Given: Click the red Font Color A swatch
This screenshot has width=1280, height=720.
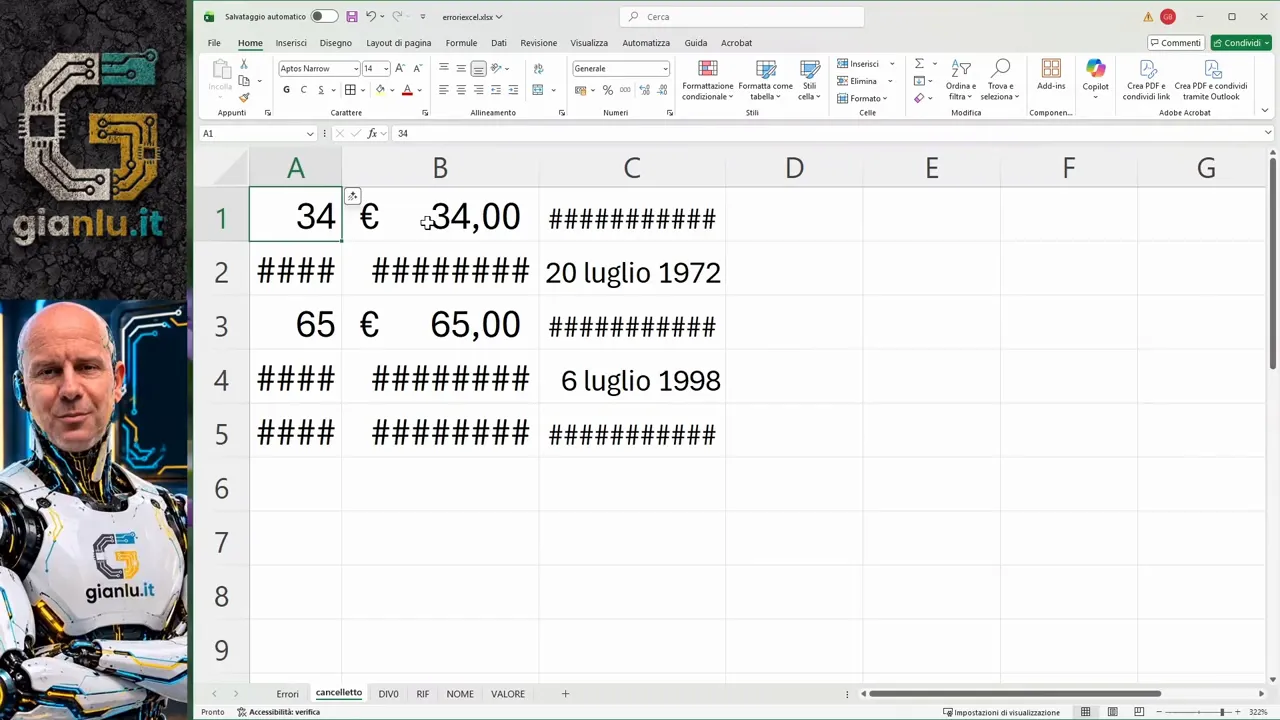Looking at the screenshot, I should (407, 90).
